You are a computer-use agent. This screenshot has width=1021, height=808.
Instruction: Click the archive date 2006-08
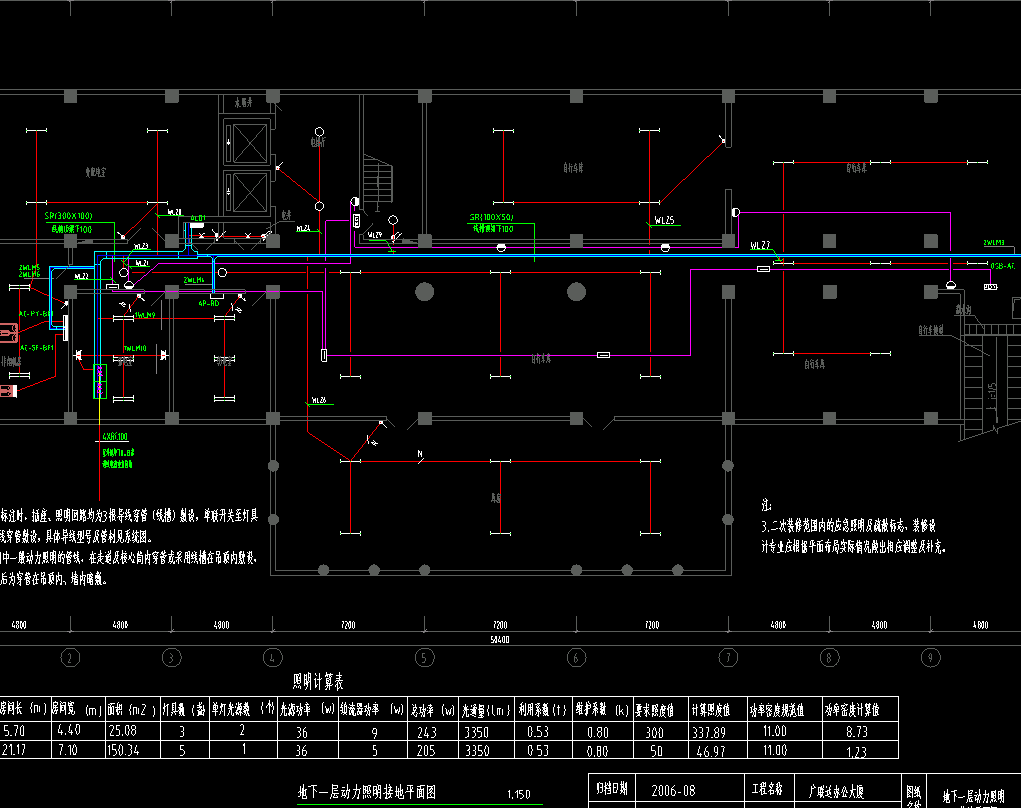point(673,791)
